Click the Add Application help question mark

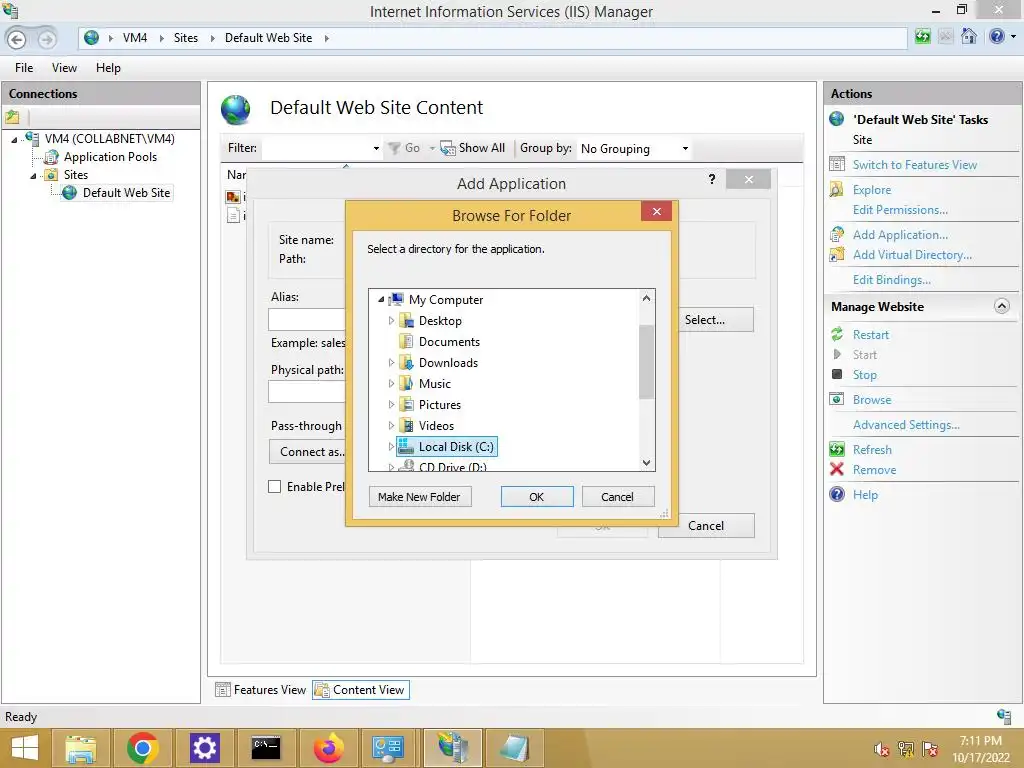coord(712,179)
